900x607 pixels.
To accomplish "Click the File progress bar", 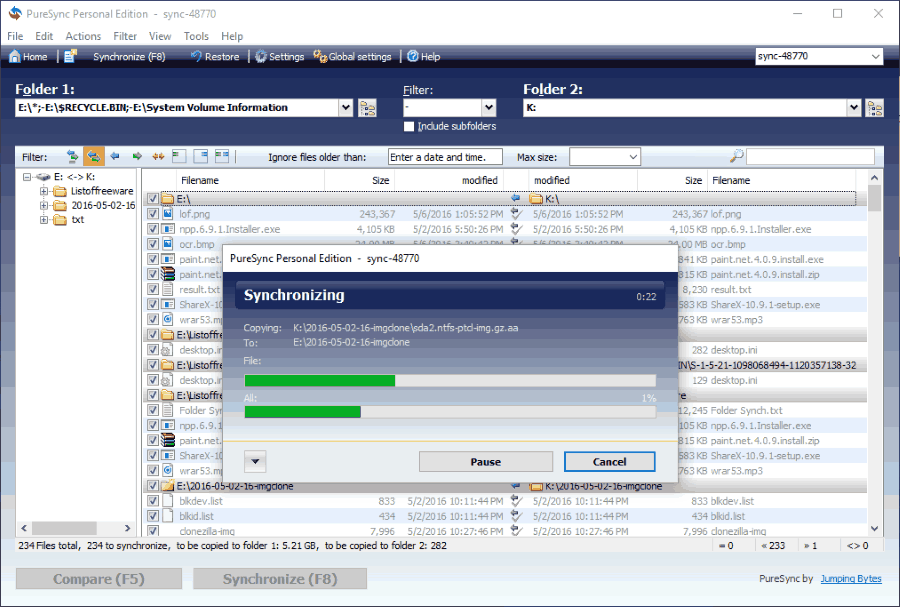I will pos(450,380).
